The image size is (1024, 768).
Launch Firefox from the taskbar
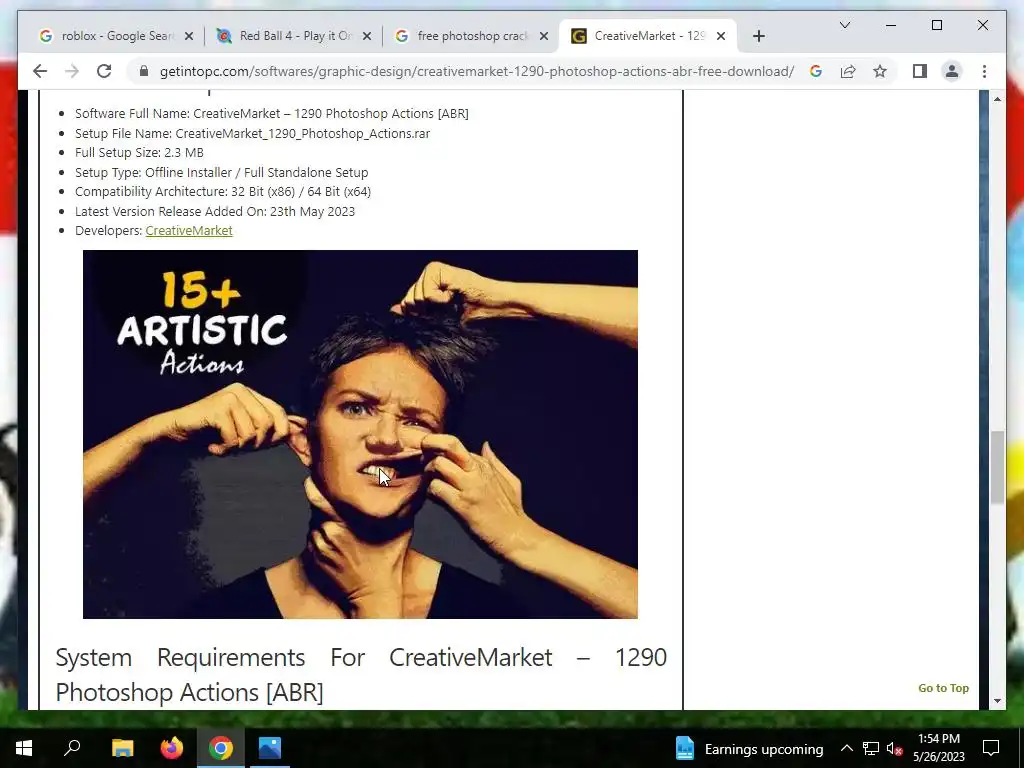tap(172, 748)
